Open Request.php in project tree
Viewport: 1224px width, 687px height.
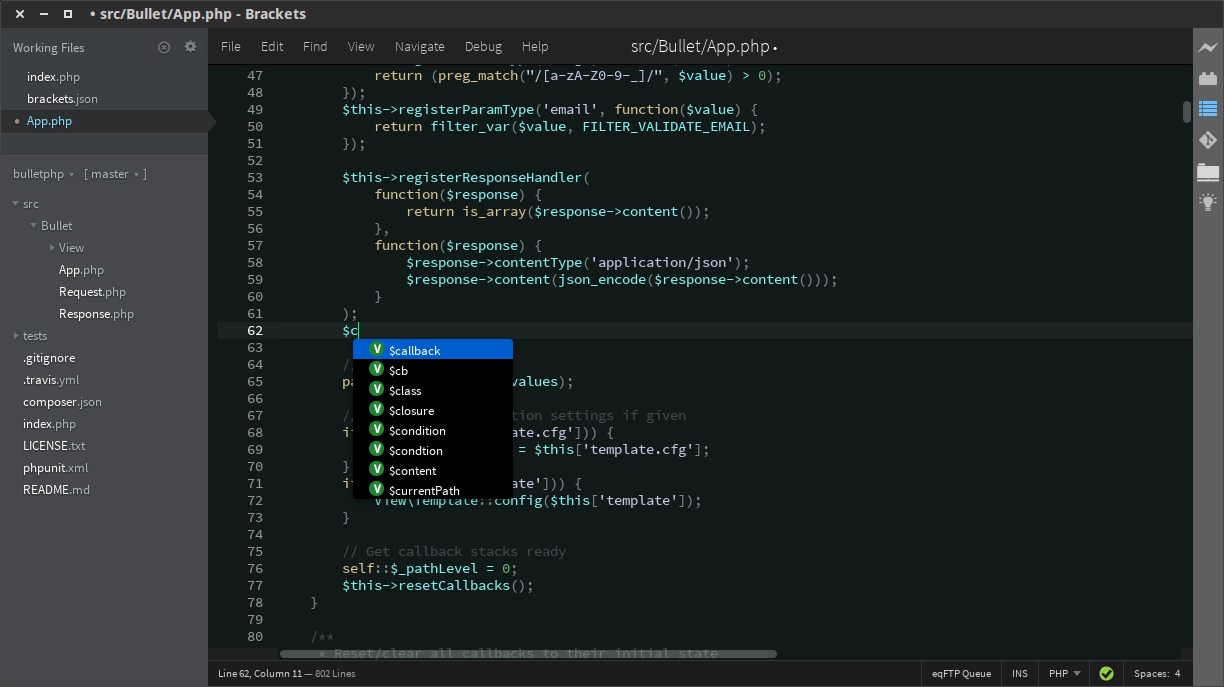(x=92, y=292)
